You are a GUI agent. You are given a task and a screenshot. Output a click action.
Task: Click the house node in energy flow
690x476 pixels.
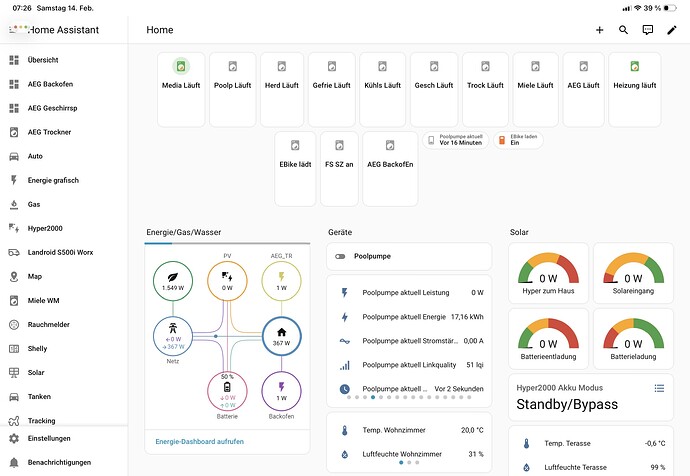tap(282, 337)
